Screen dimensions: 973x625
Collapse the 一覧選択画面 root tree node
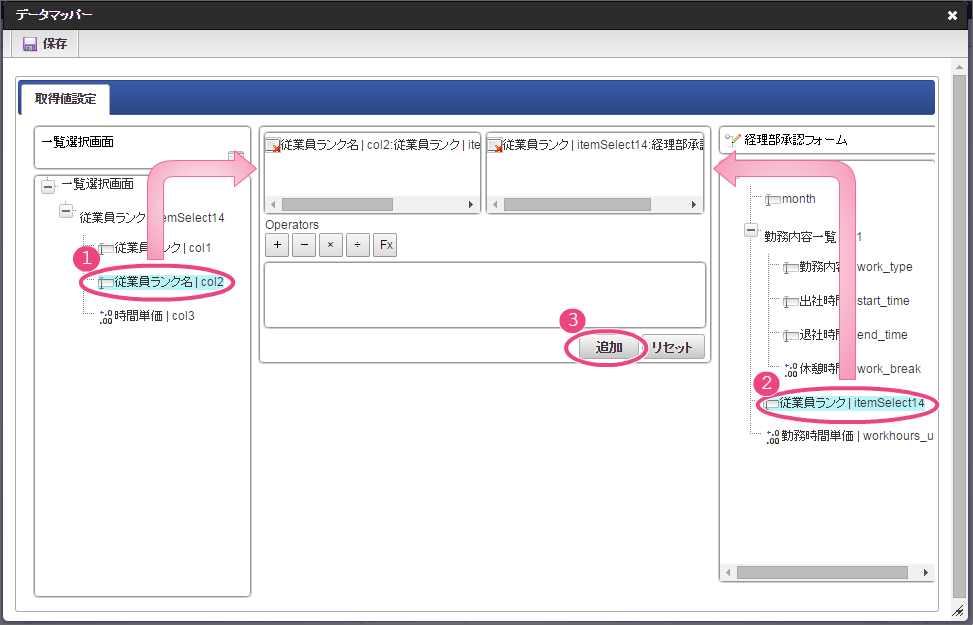pos(48,185)
